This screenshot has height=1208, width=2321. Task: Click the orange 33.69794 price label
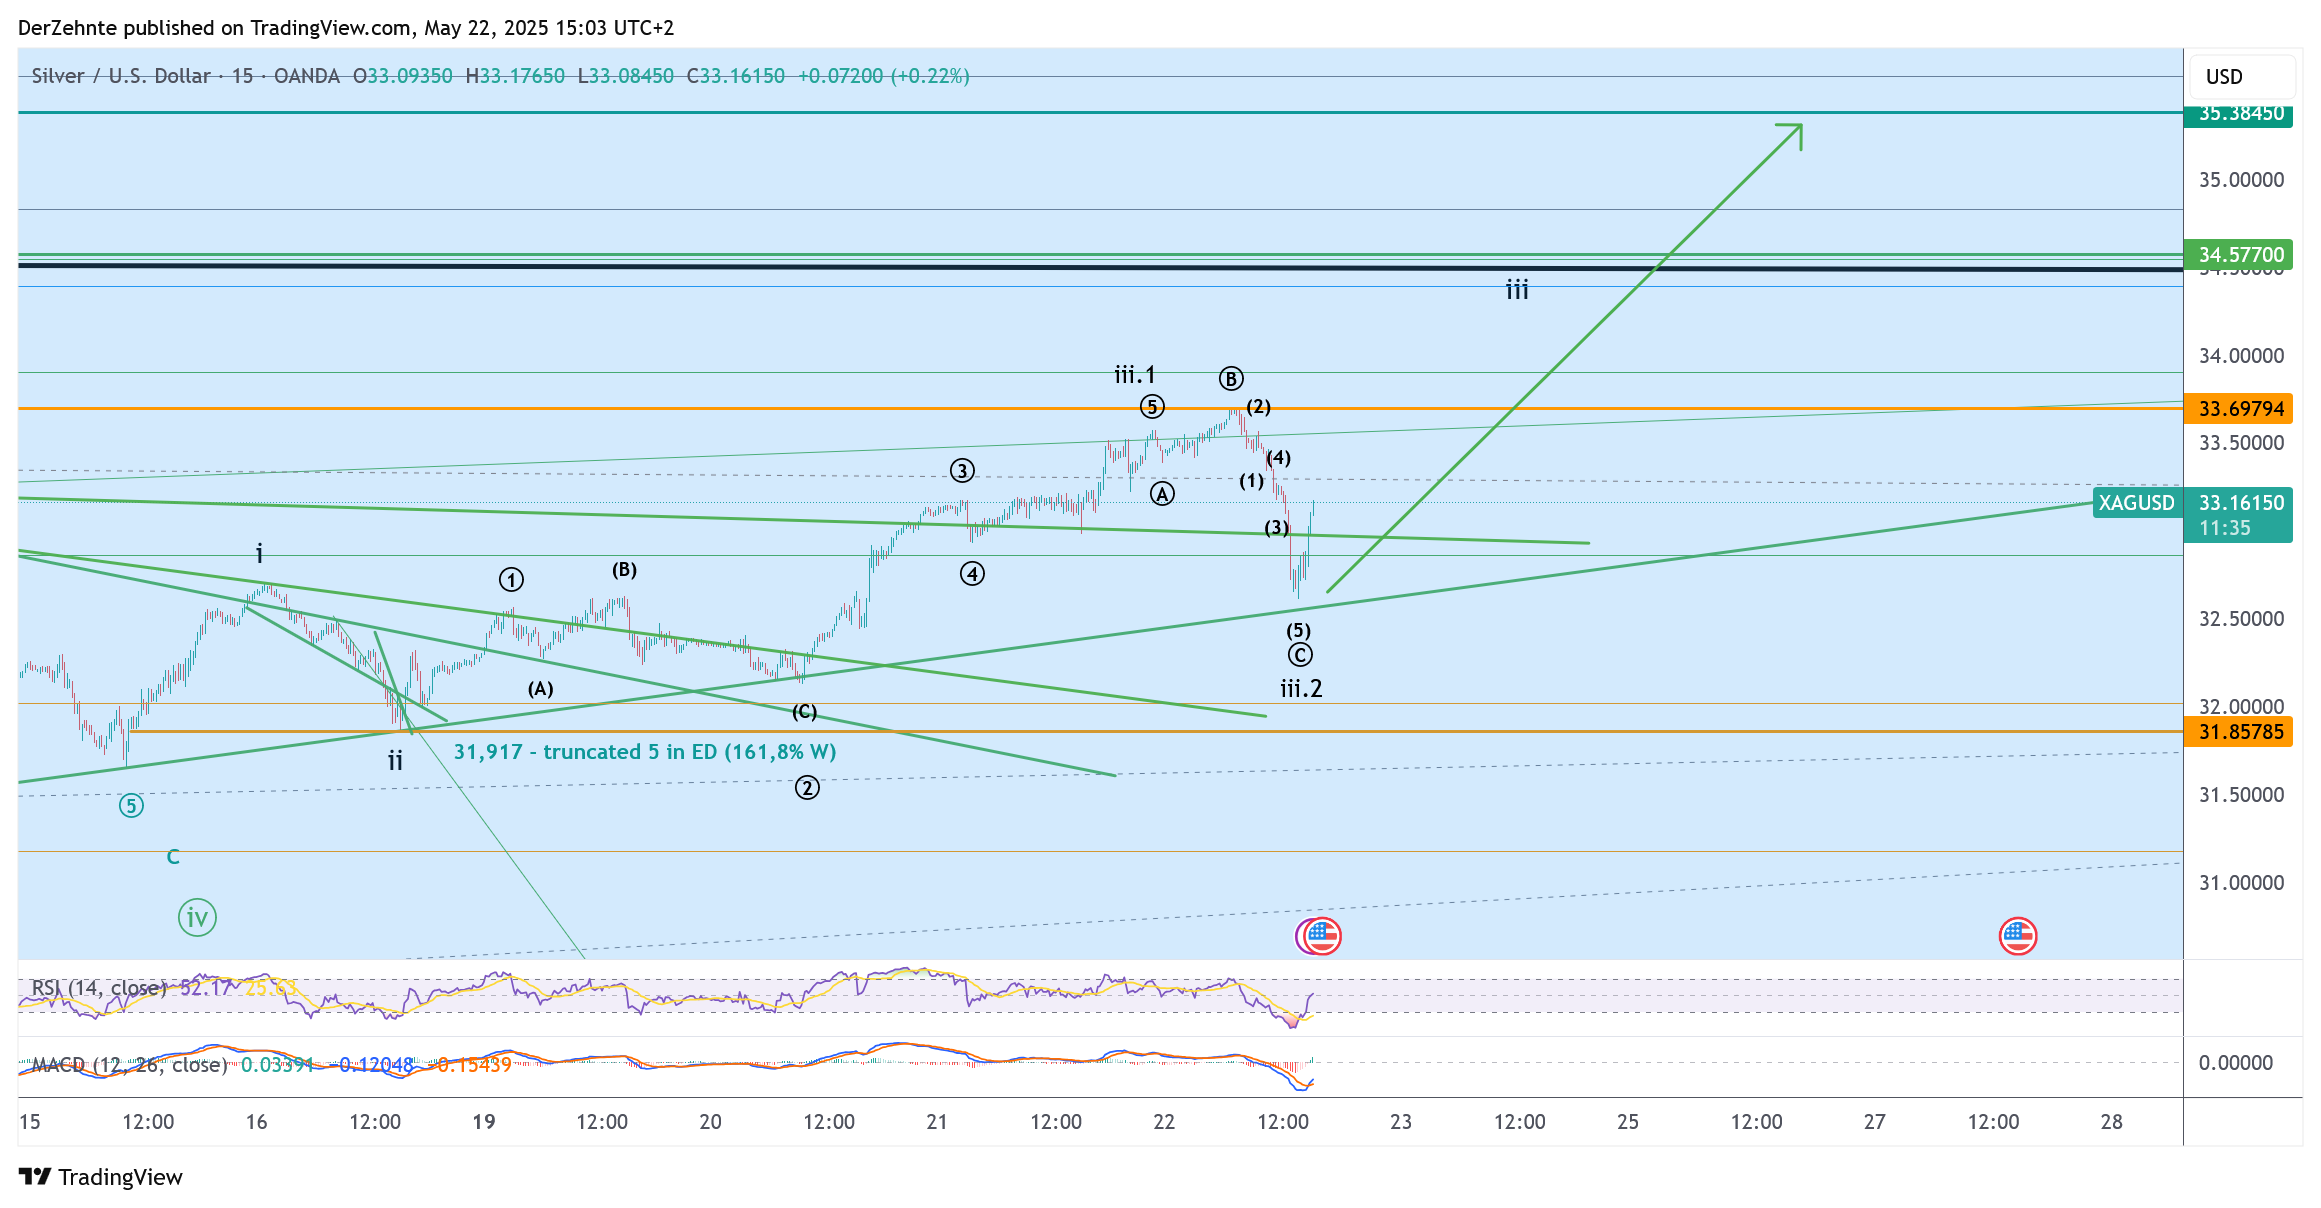pos(2240,409)
